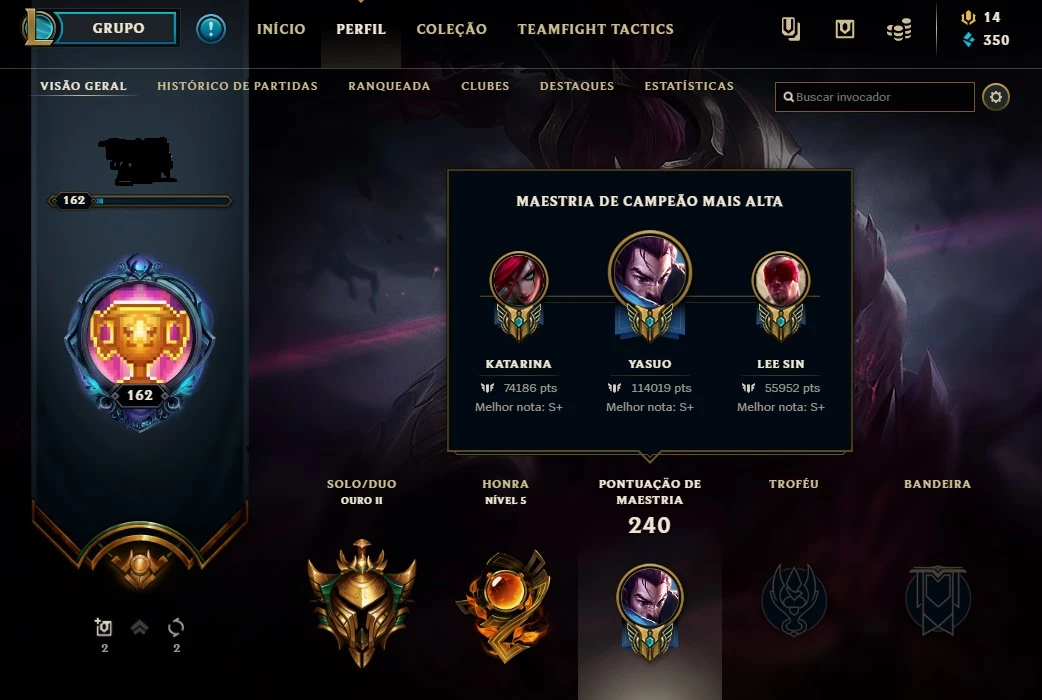Click the reroll refresh icon under the banner
Screen dimensions: 1042x700
pyautogui.click(x=176, y=627)
